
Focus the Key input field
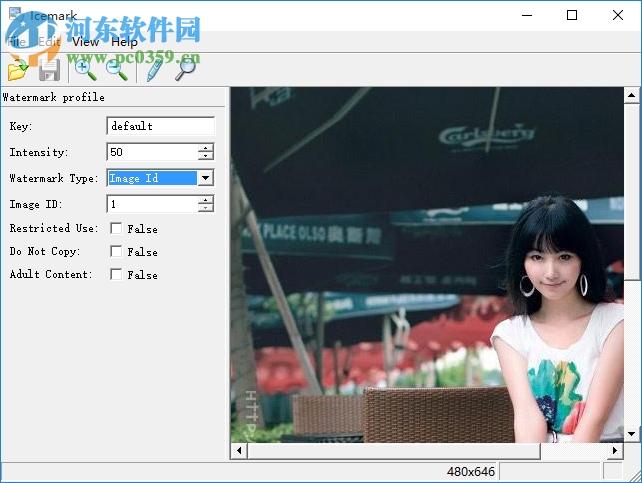160,126
